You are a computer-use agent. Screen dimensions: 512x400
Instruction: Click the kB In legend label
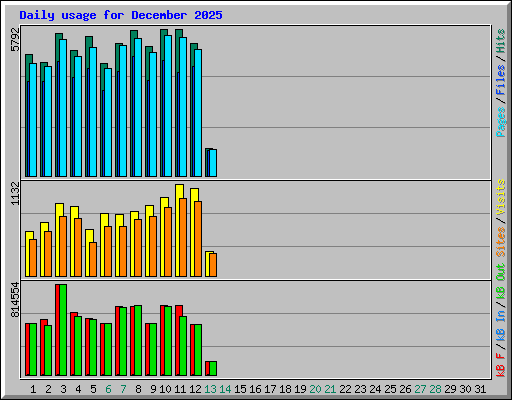click(x=500, y=326)
